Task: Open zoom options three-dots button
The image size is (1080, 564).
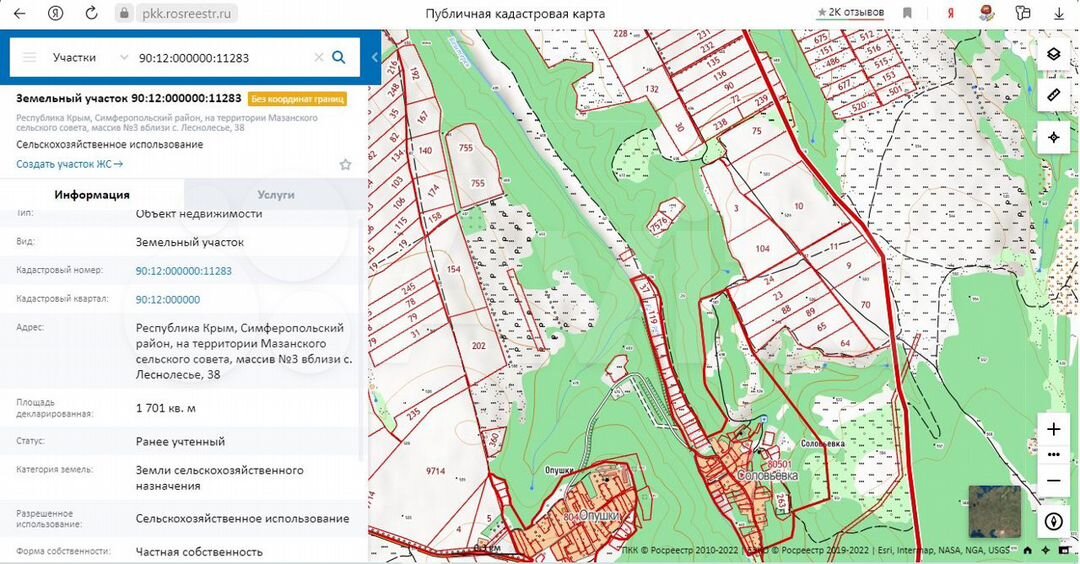Action: 1053,455
